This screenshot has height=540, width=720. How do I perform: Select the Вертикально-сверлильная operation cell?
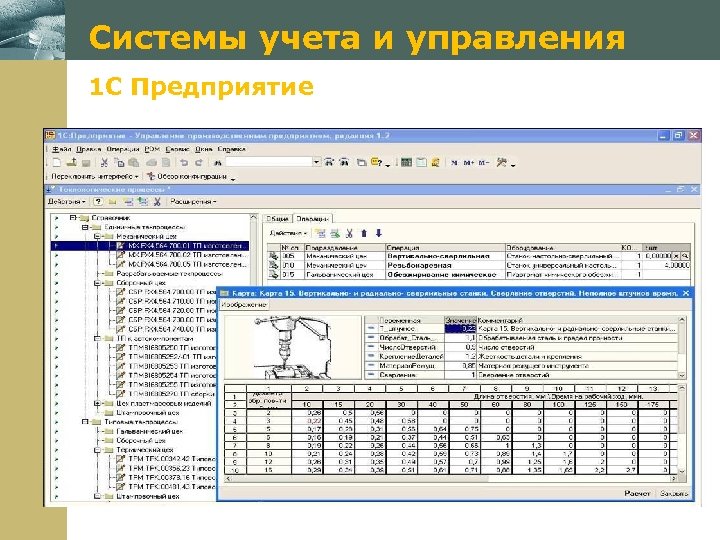pyautogui.click(x=444, y=256)
